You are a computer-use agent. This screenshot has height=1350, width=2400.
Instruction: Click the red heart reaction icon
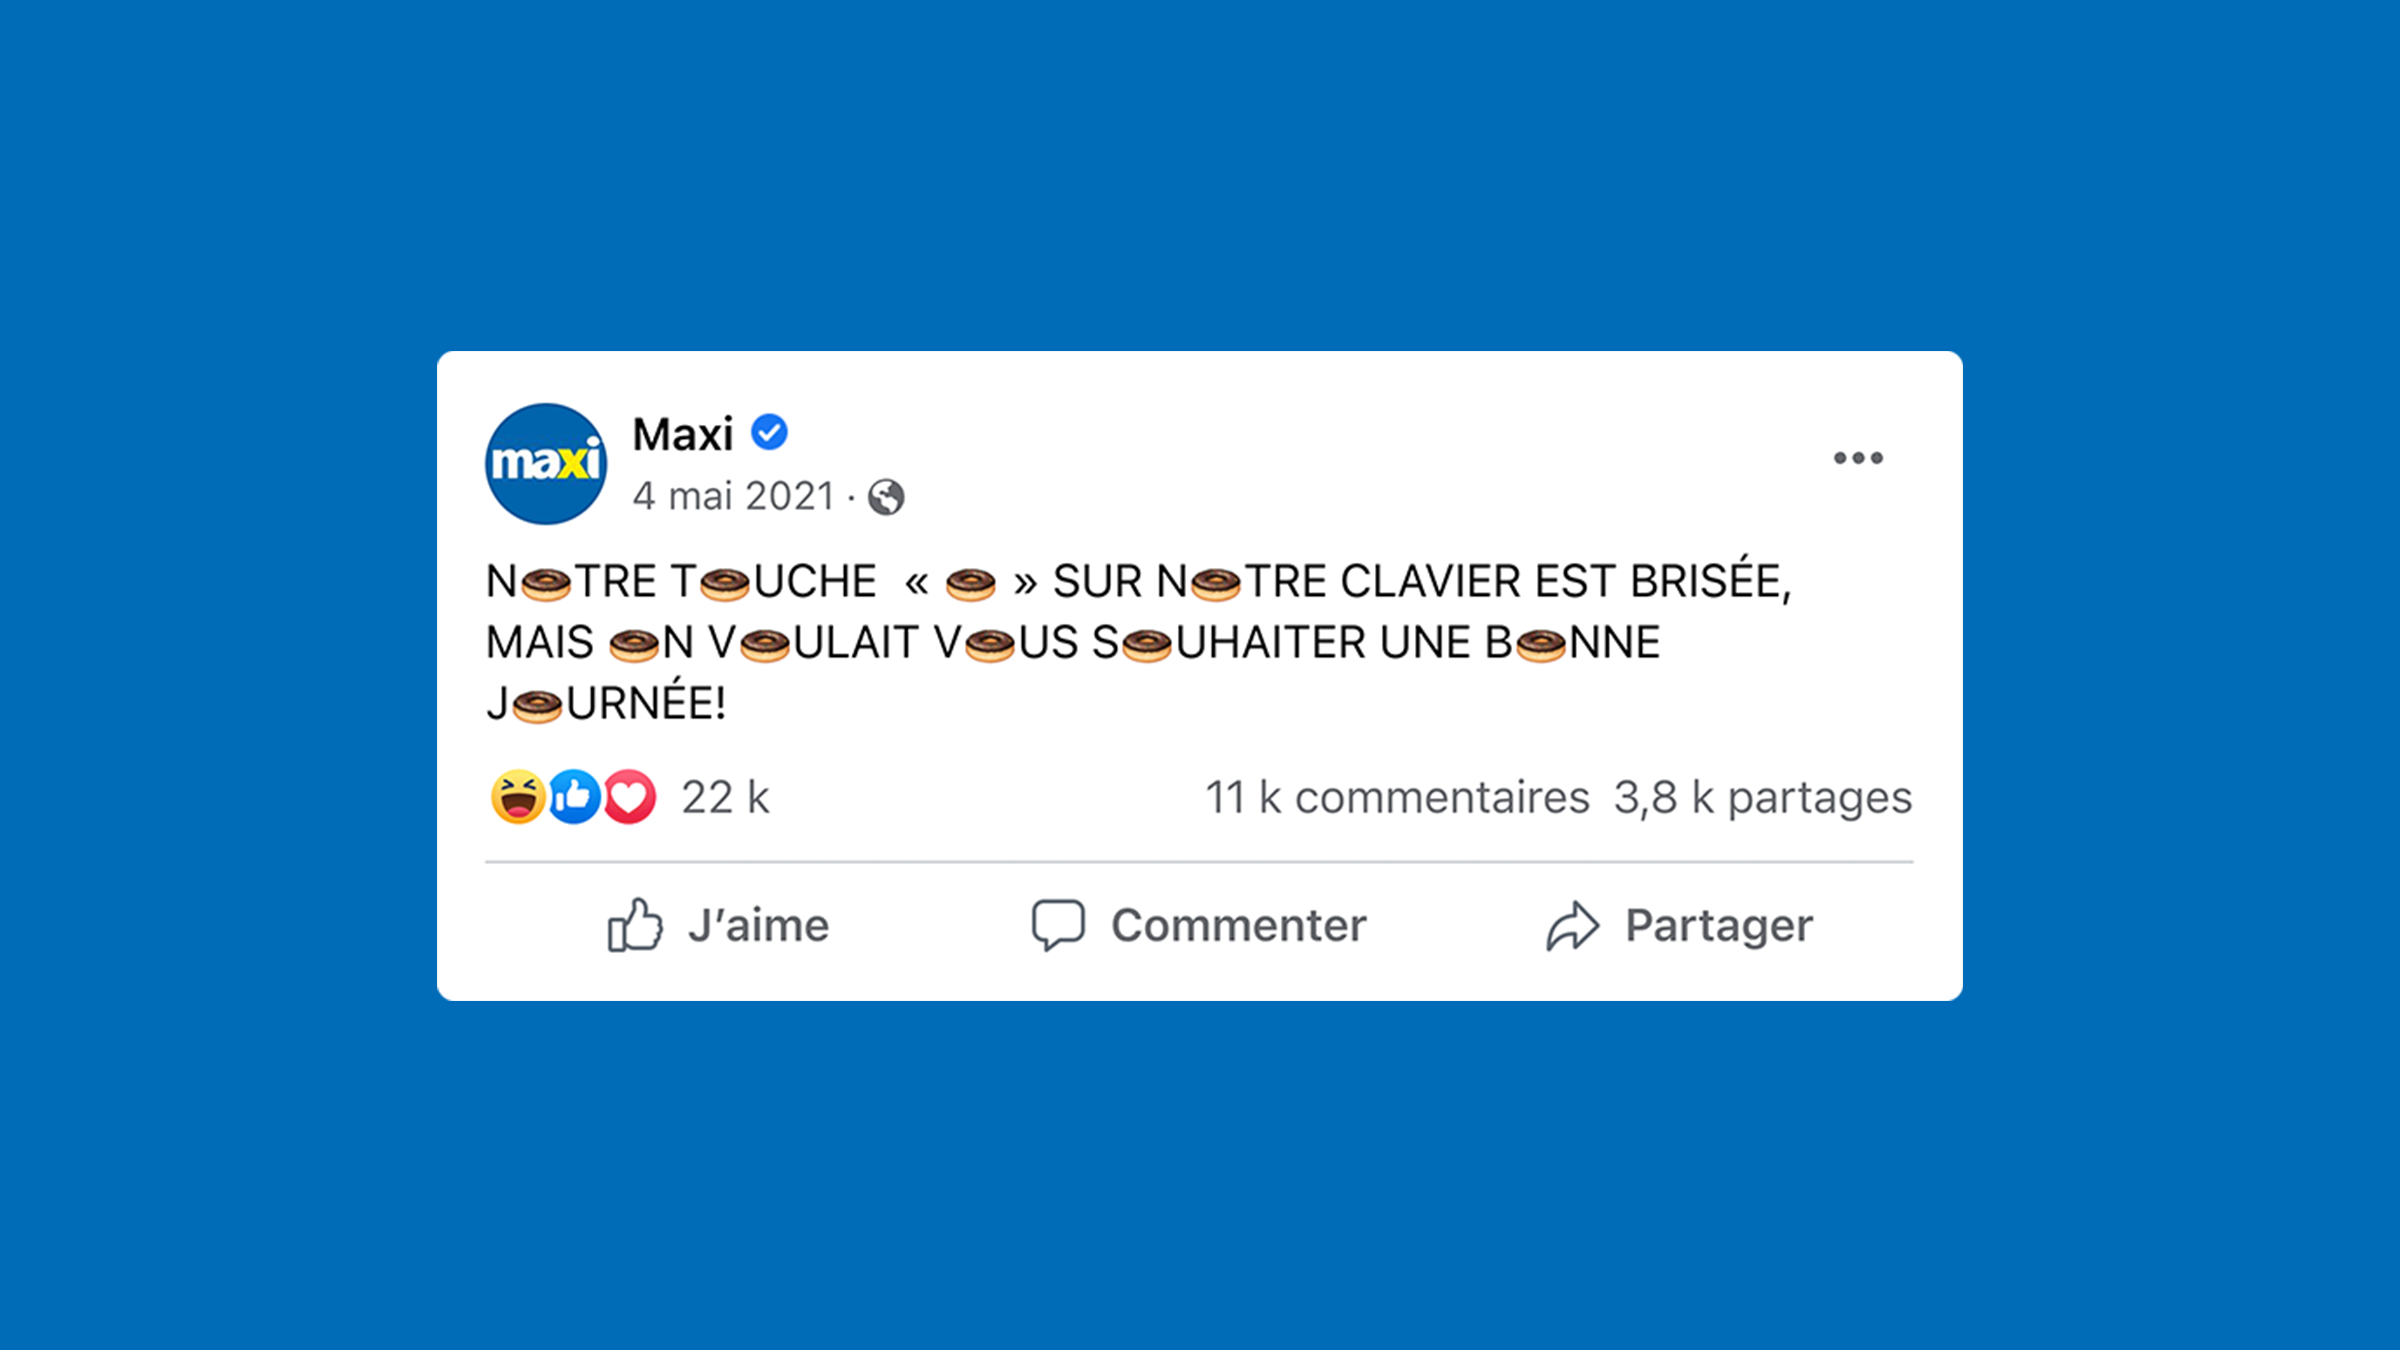[x=629, y=795]
